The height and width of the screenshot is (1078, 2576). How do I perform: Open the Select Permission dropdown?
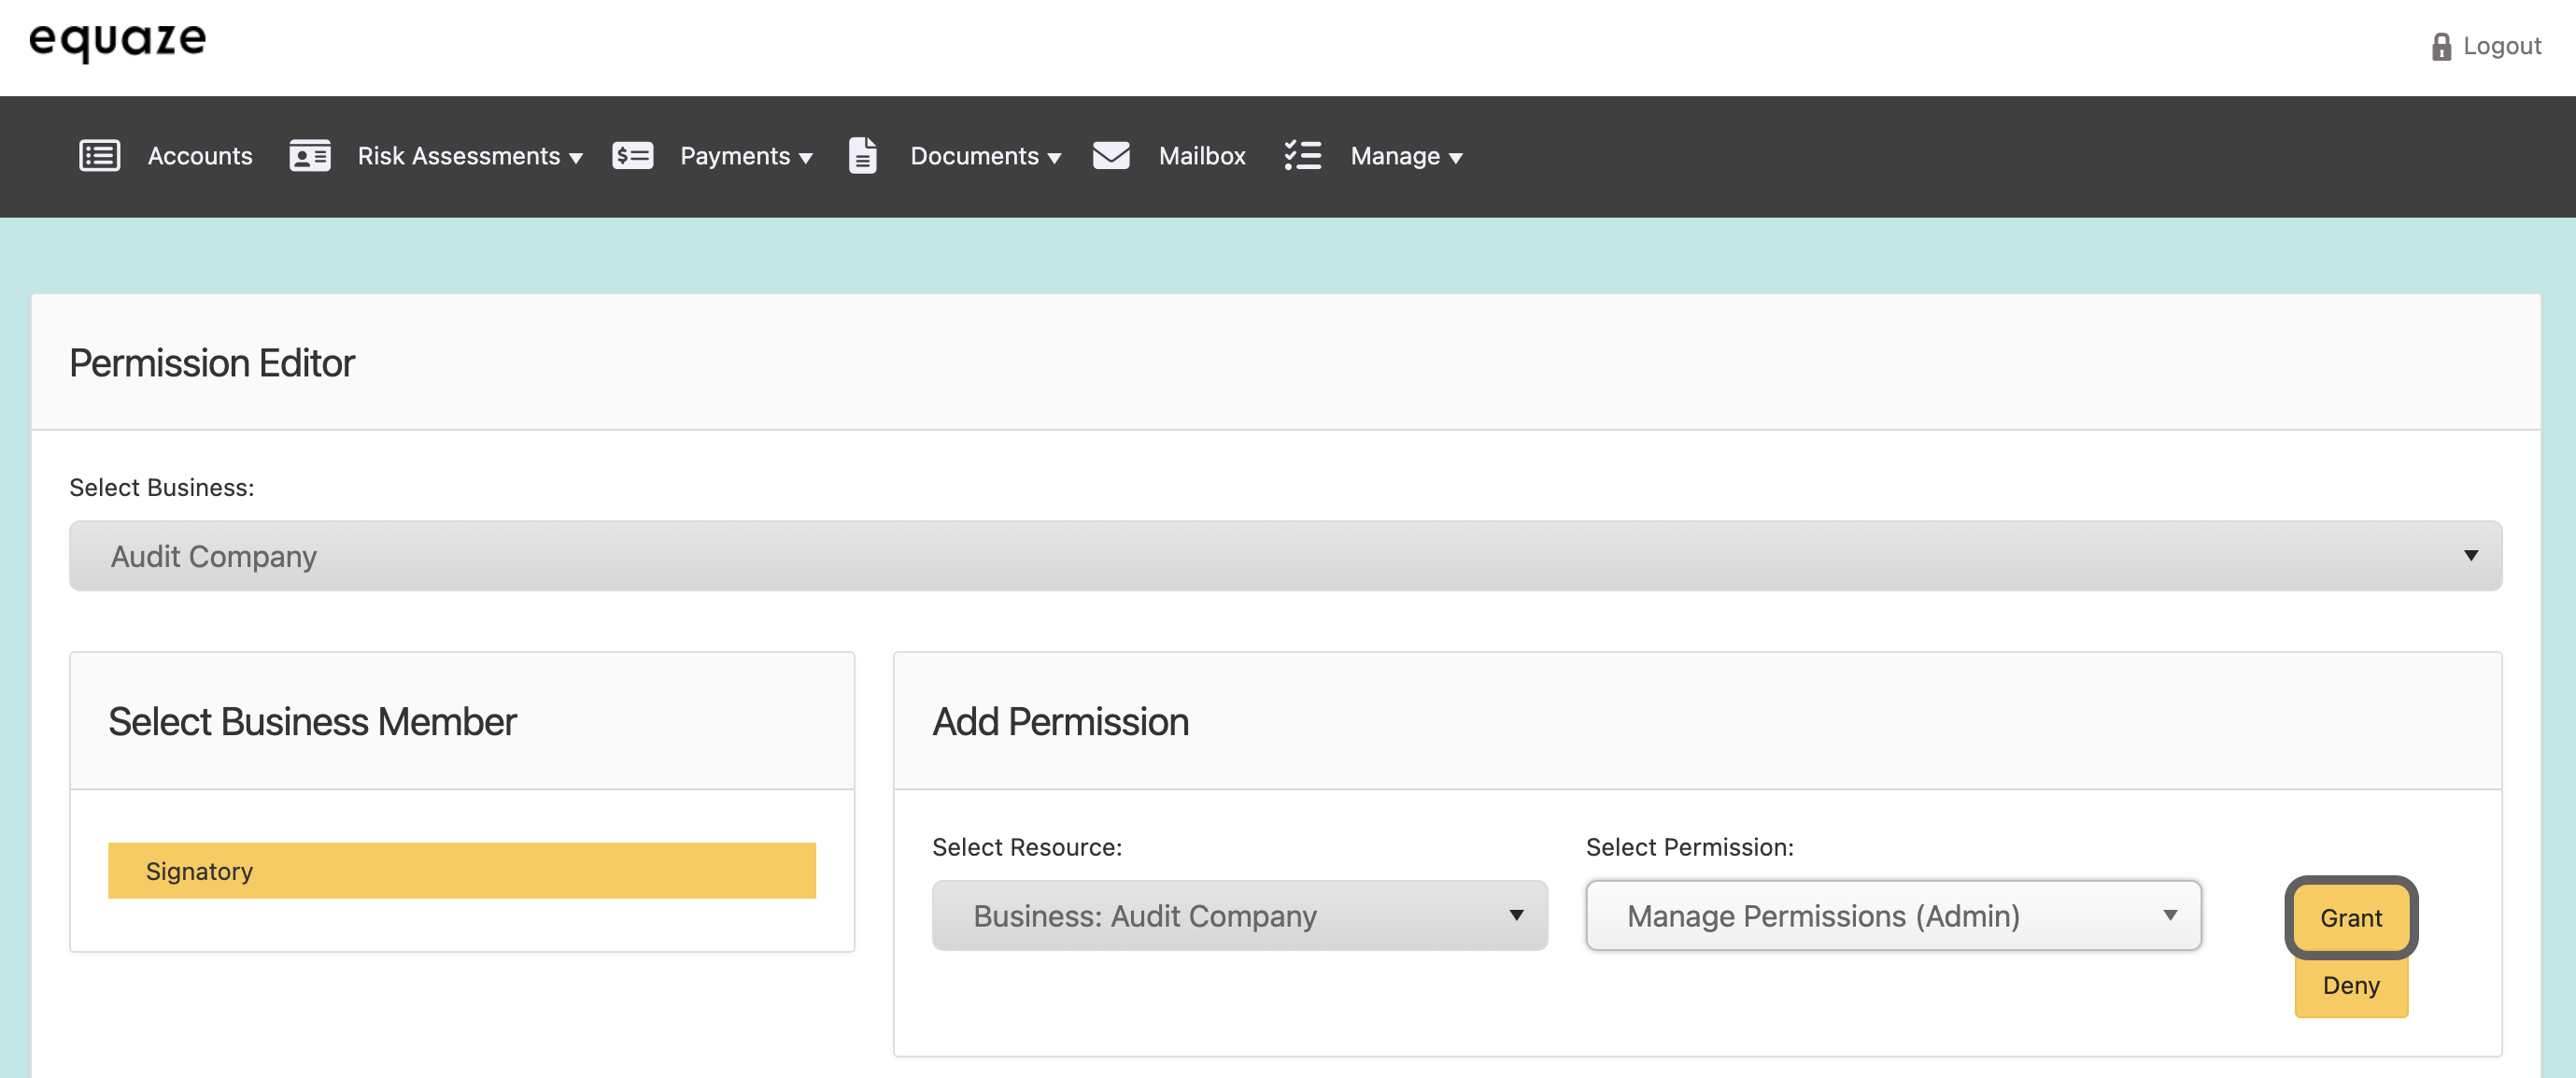click(x=1892, y=916)
